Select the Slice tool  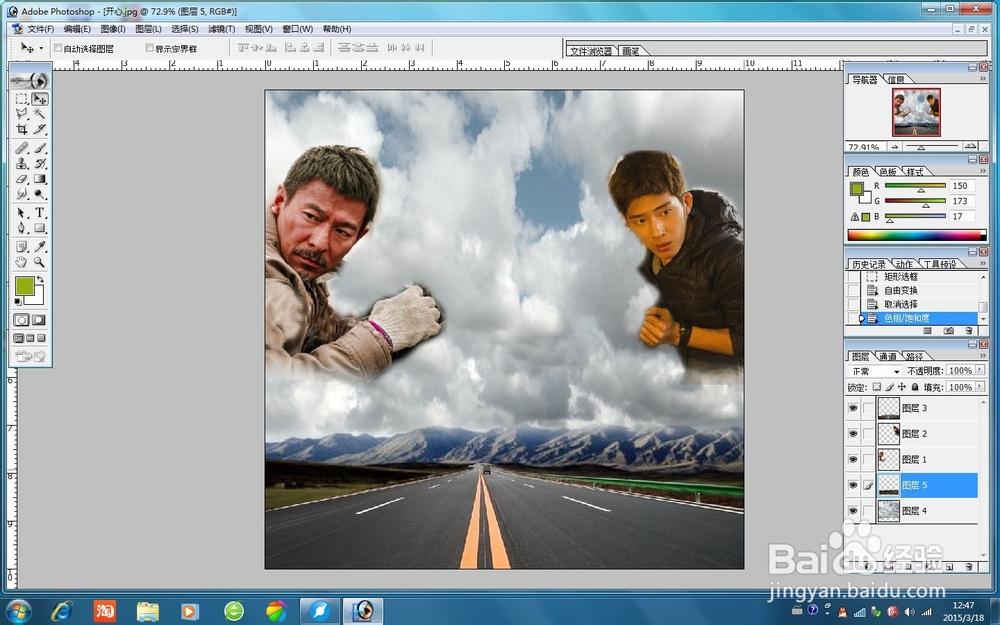pyautogui.click(x=40, y=129)
